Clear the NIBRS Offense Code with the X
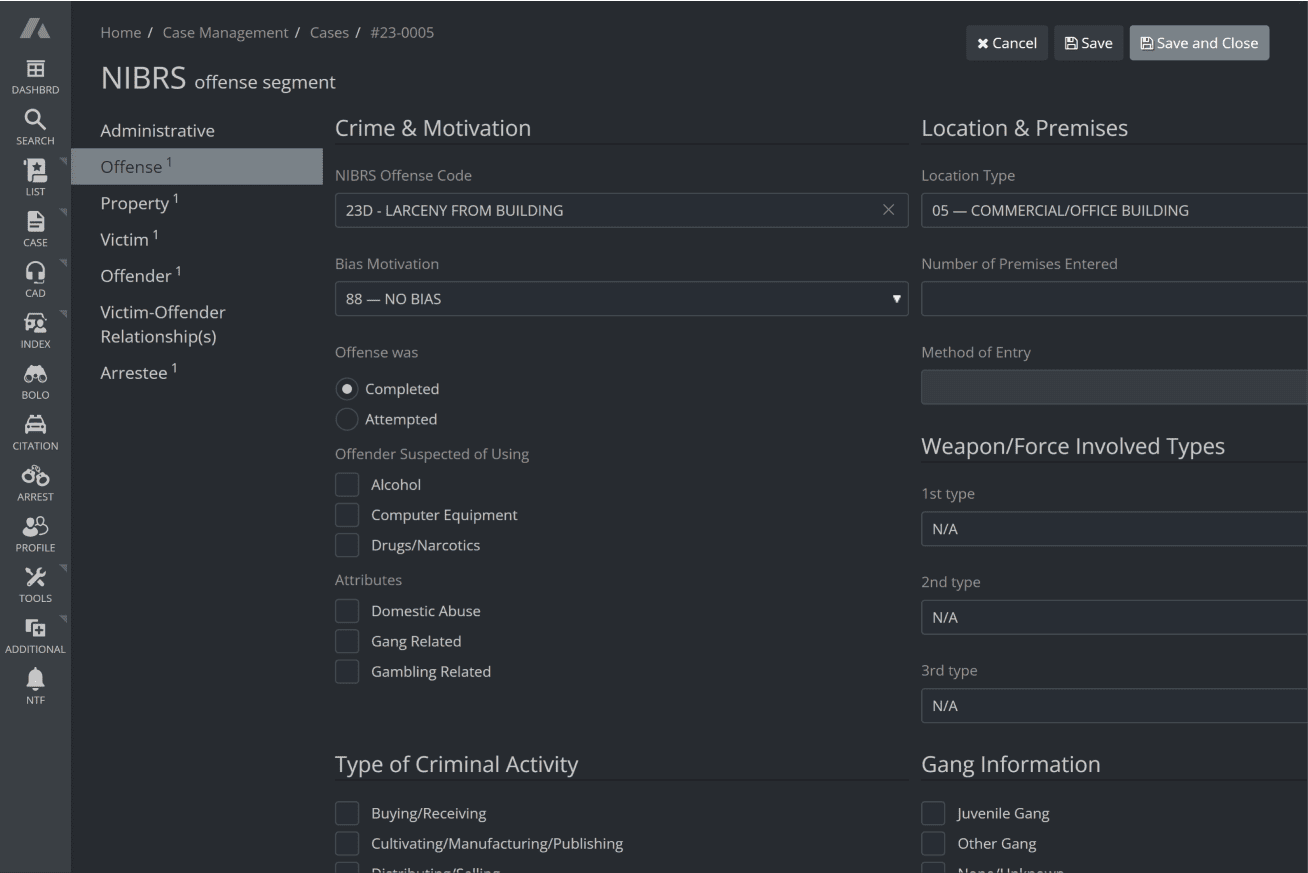Screen dimensions: 1308x873 tap(888, 210)
